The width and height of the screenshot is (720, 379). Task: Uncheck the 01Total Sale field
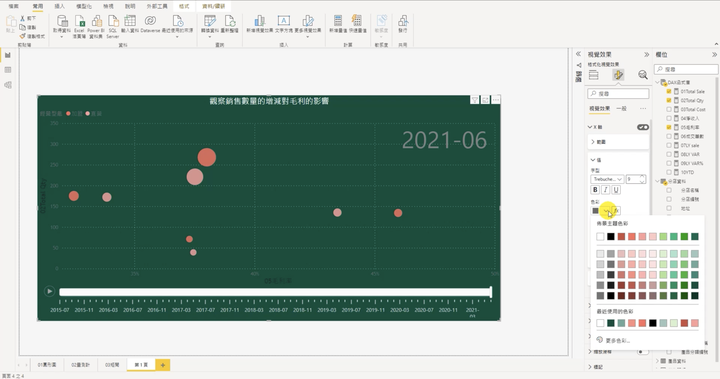(669, 91)
